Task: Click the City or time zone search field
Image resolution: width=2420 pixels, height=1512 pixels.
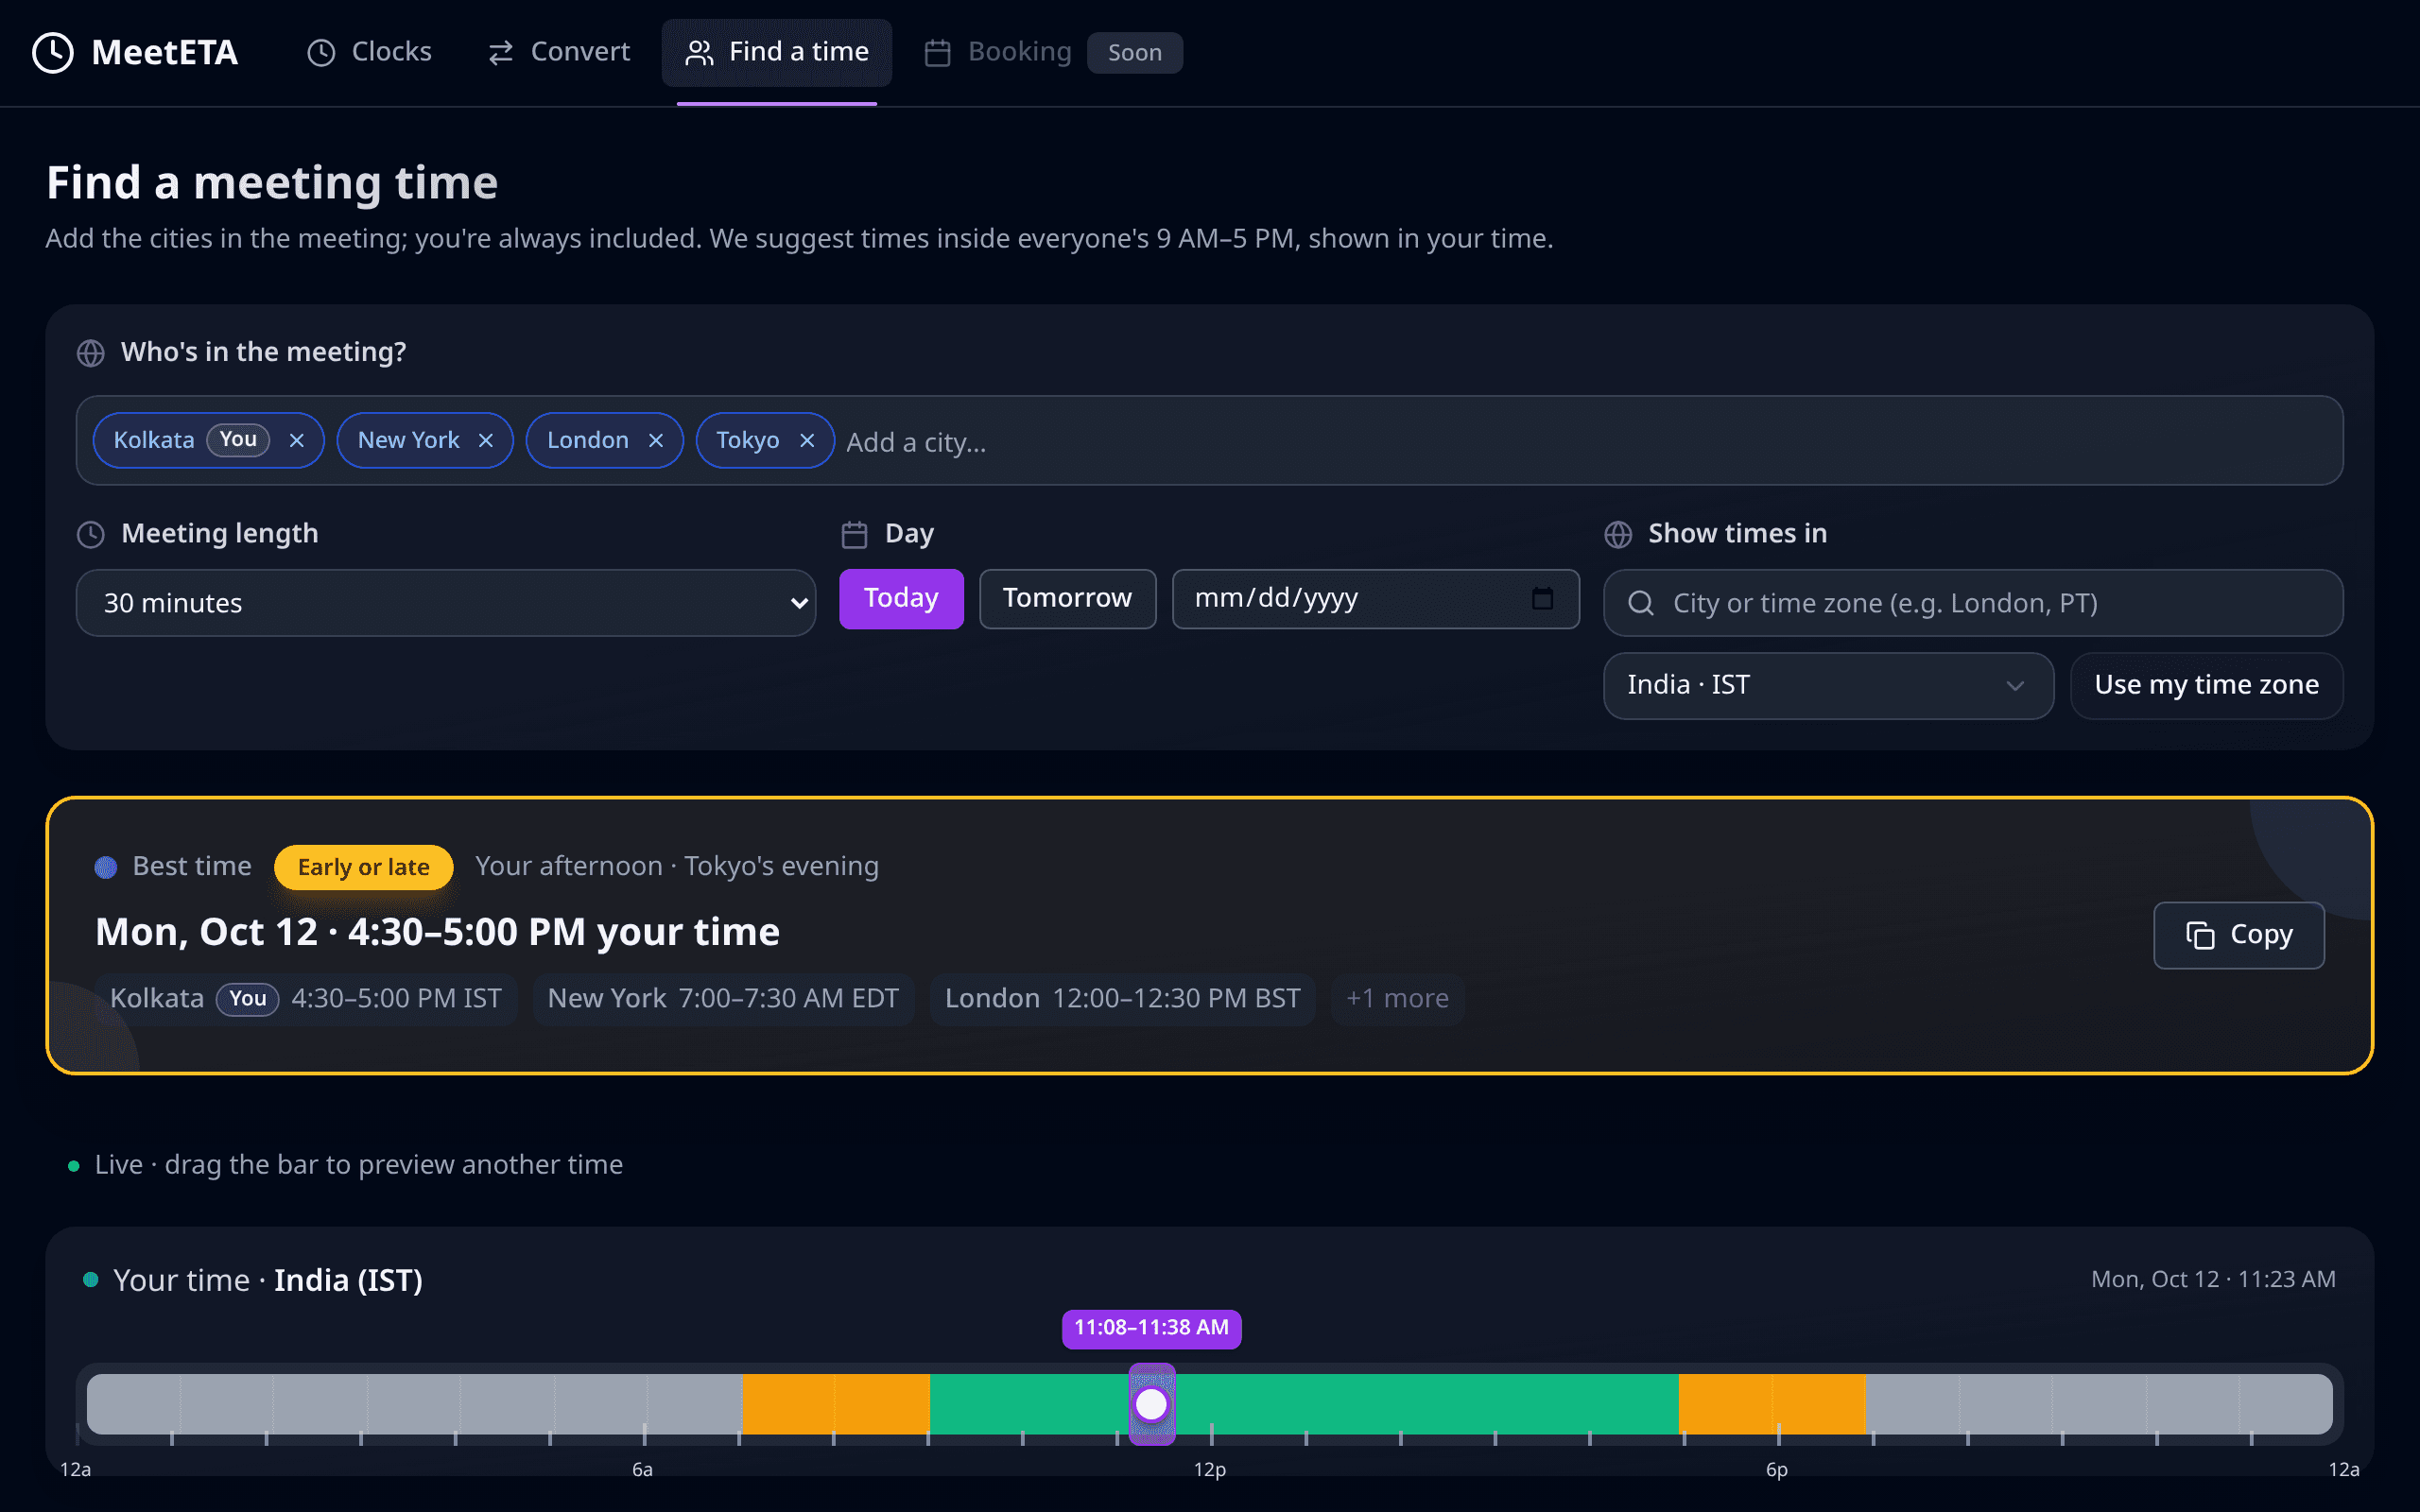Action: [1973, 603]
